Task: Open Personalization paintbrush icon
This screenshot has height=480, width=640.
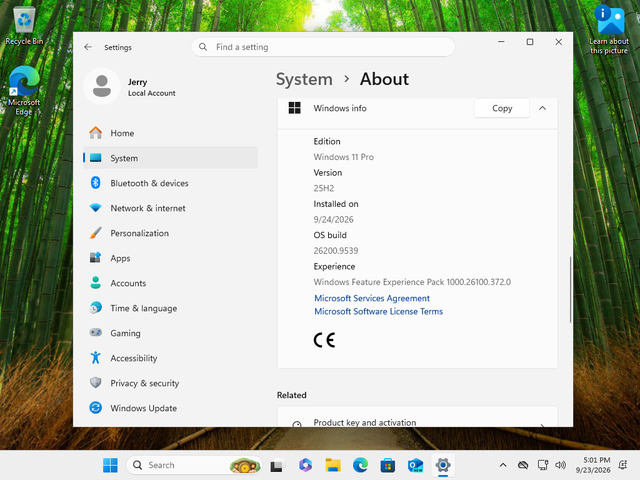Action: coord(96,233)
